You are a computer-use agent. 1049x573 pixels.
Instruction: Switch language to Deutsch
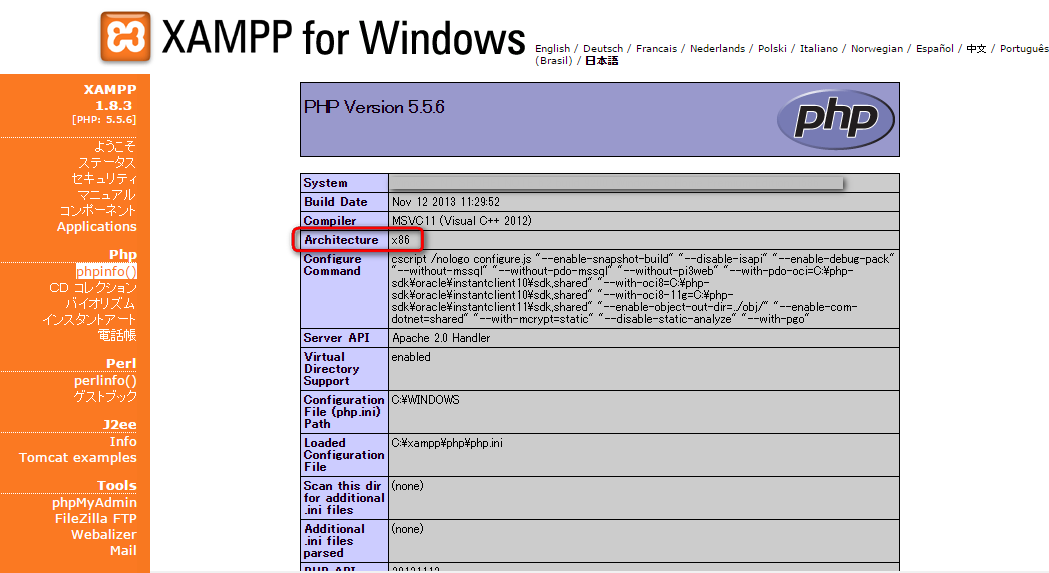point(603,48)
